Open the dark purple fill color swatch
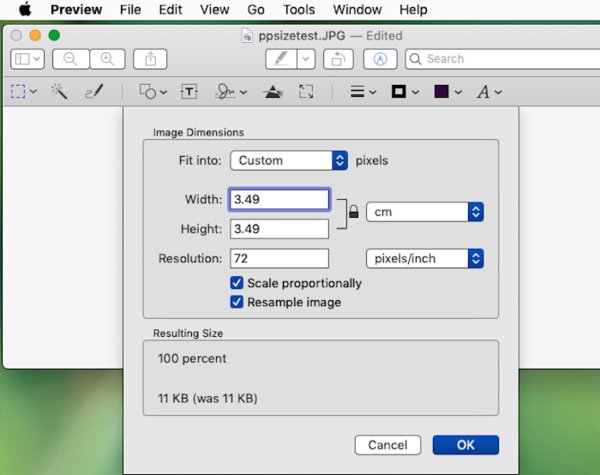 point(446,91)
